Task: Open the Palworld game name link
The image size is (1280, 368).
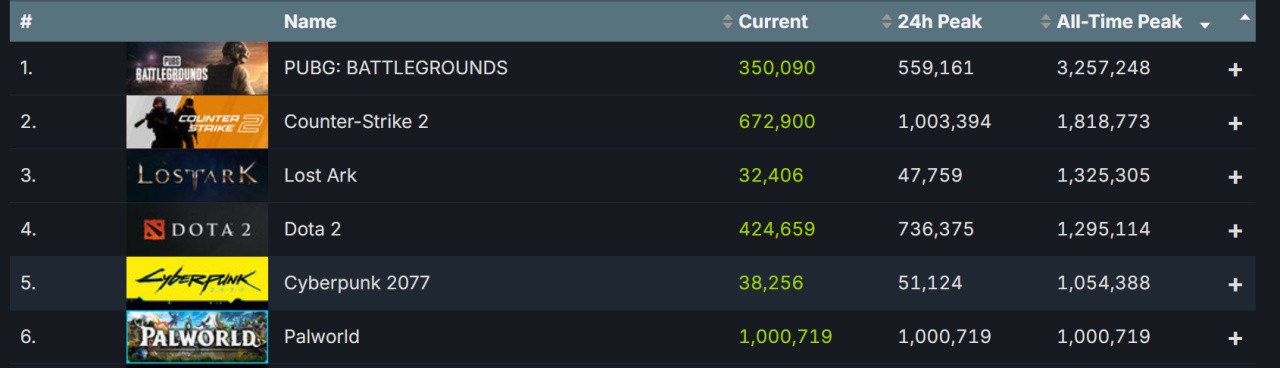Action: click(x=322, y=337)
